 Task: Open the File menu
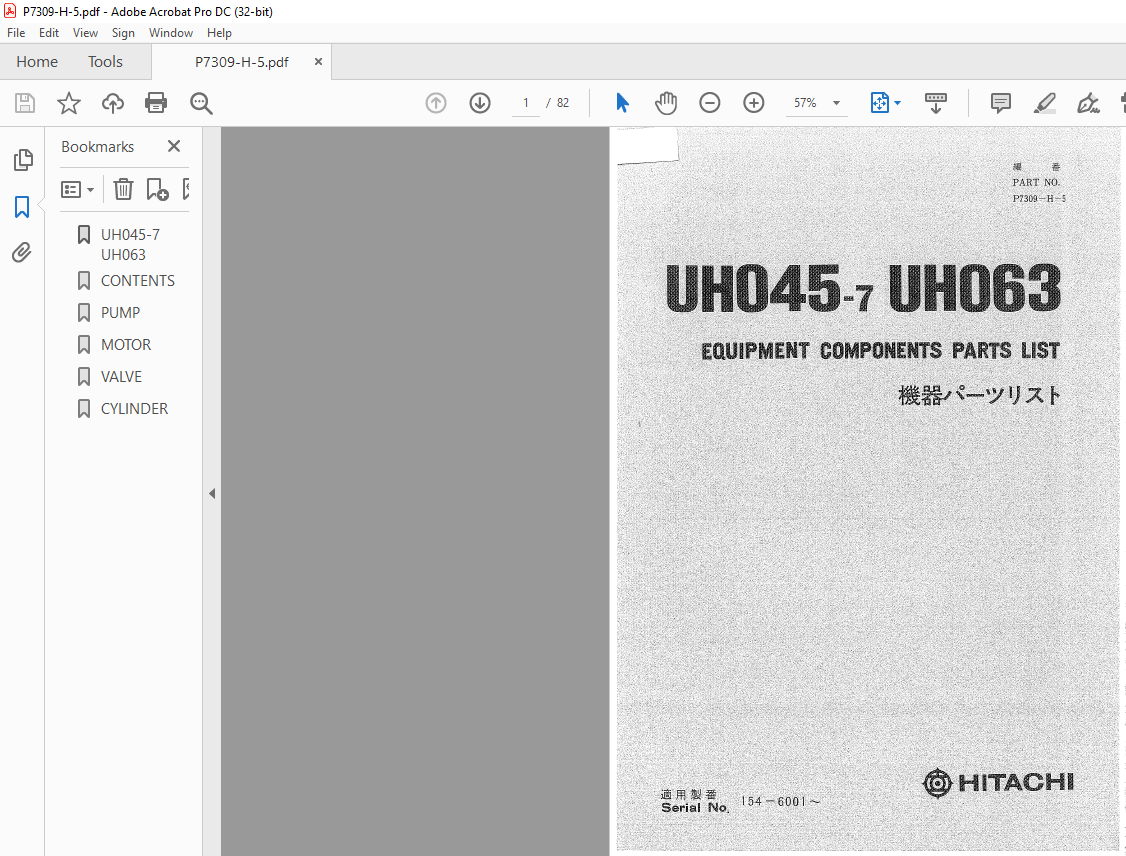tap(16, 33)
